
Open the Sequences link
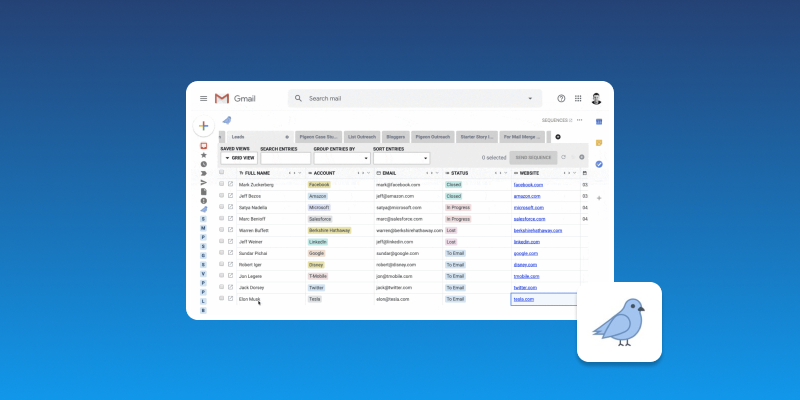point(557,120)
